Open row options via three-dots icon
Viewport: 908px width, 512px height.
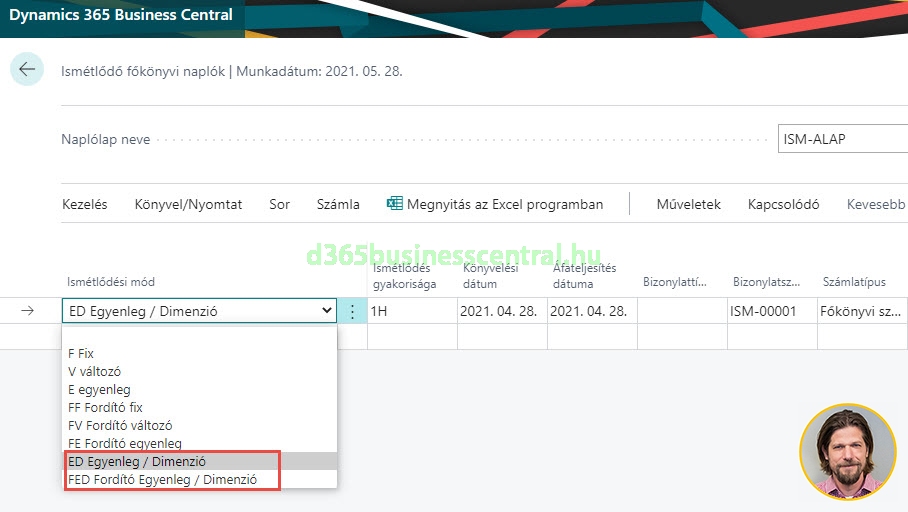(x=352, y=311)
